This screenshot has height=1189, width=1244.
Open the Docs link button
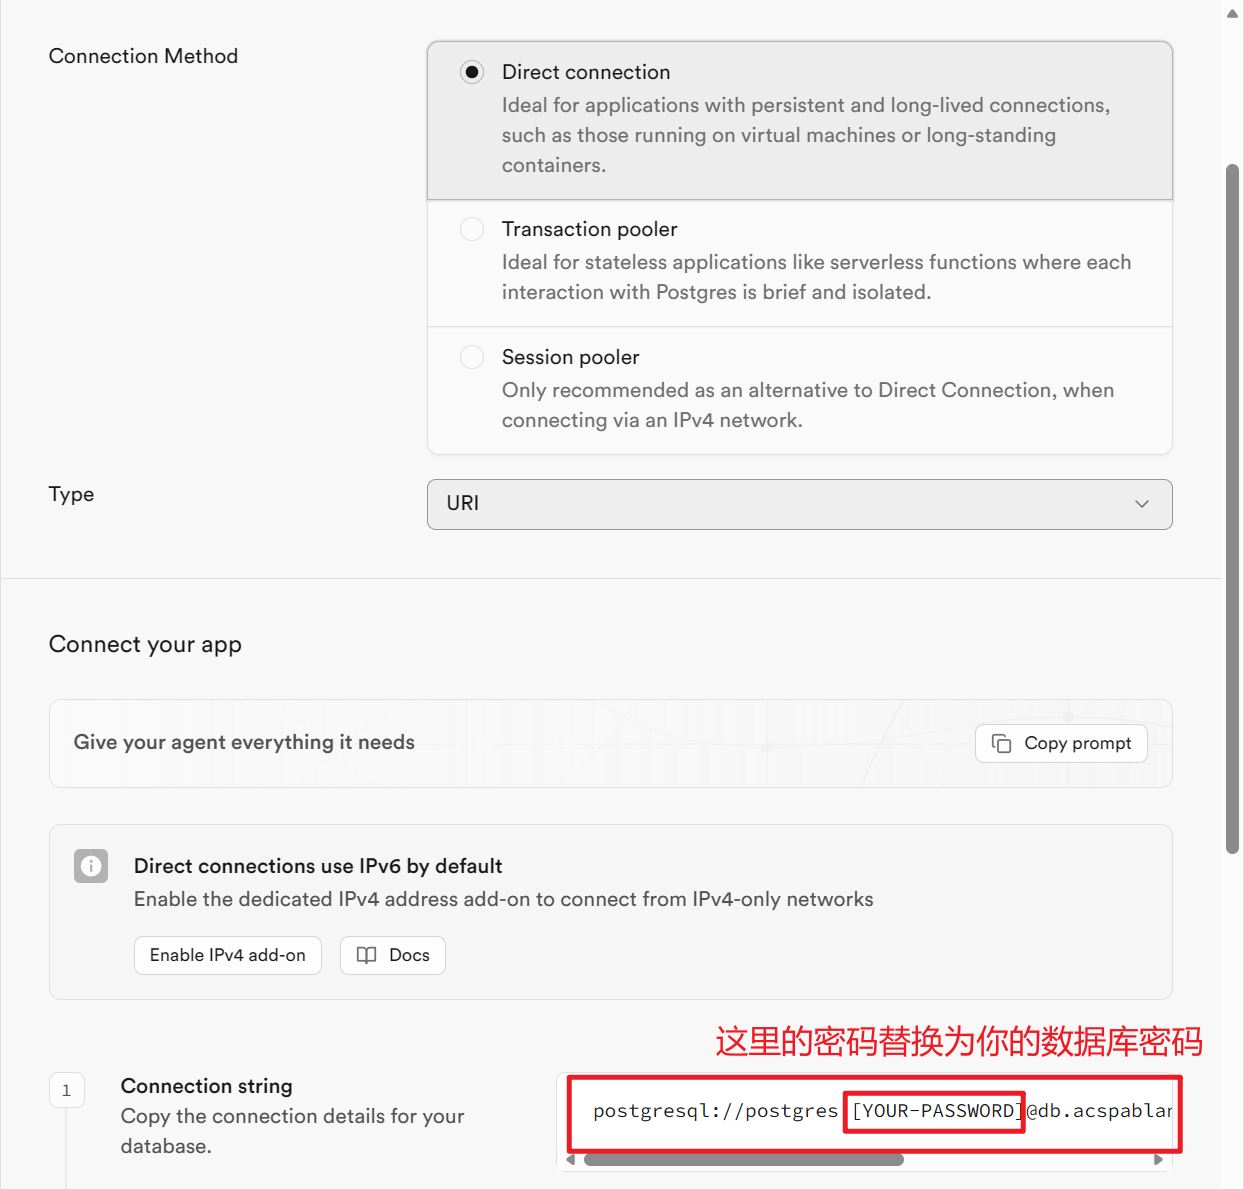[393, 955]
